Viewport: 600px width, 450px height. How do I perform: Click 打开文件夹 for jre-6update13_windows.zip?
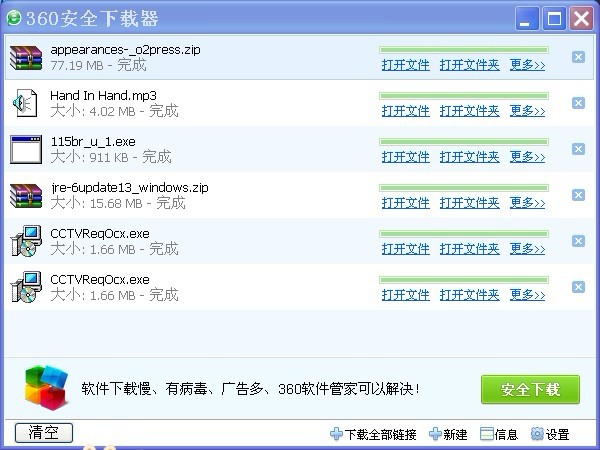(x=470, y=203)
